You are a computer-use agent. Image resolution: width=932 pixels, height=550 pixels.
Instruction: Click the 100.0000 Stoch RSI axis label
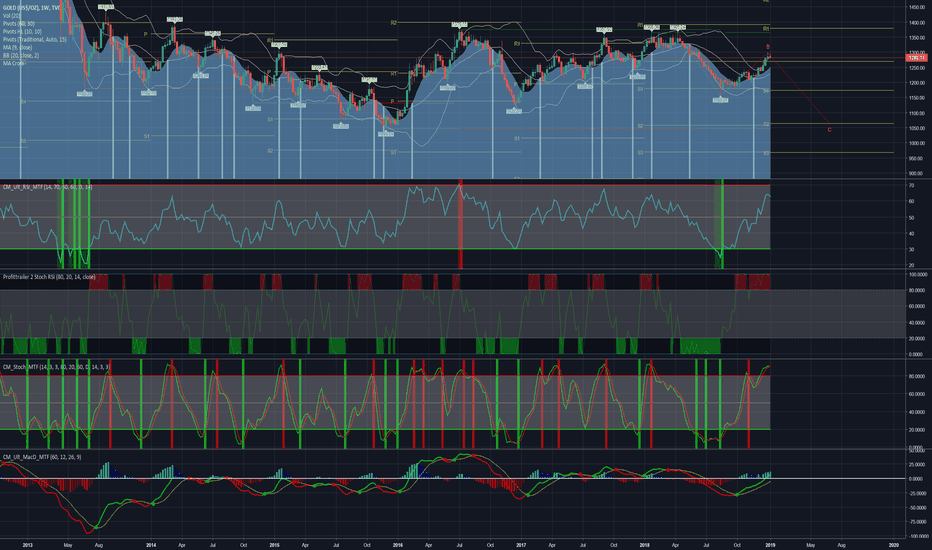(x=918, y=275)
